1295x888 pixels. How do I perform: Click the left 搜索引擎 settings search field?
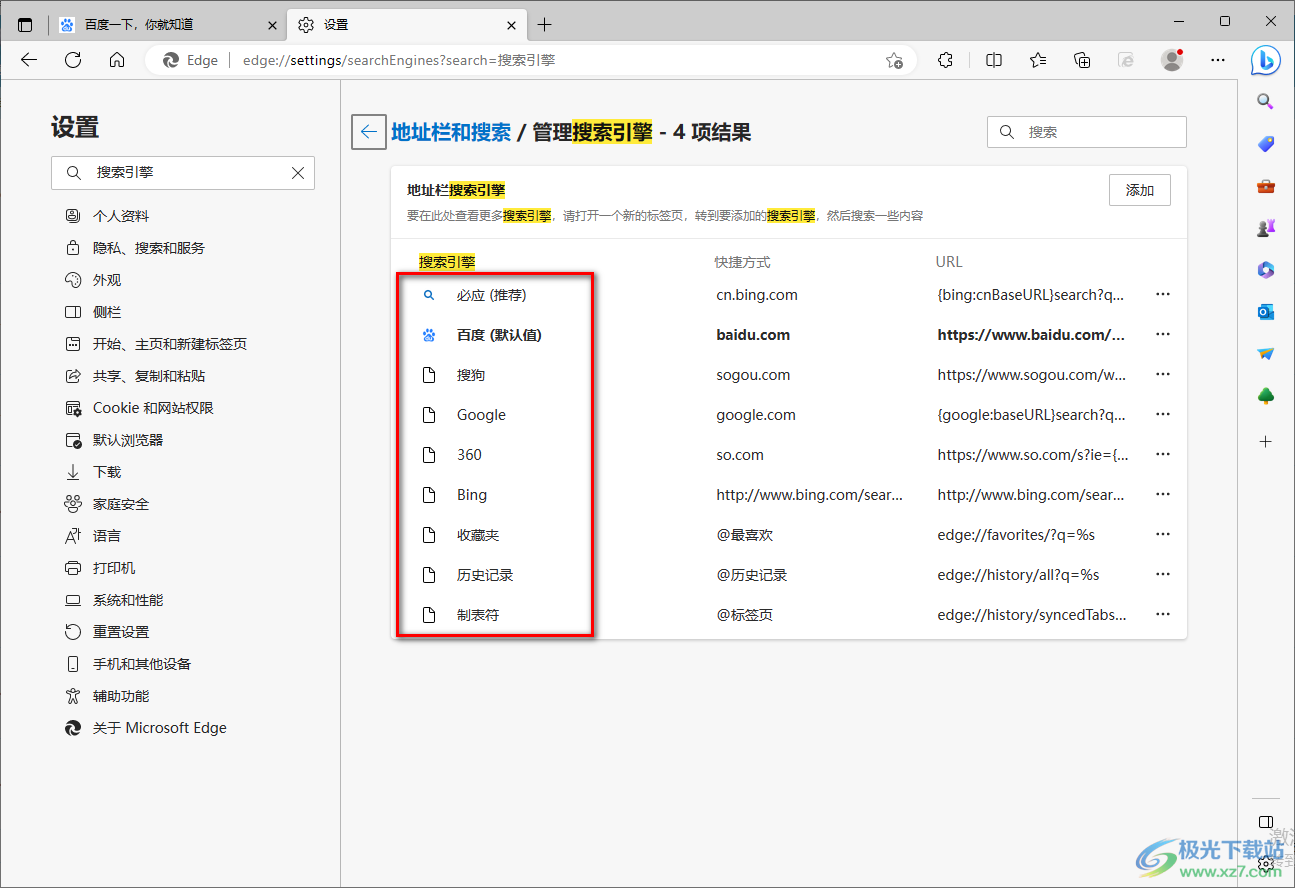point(183,173)
